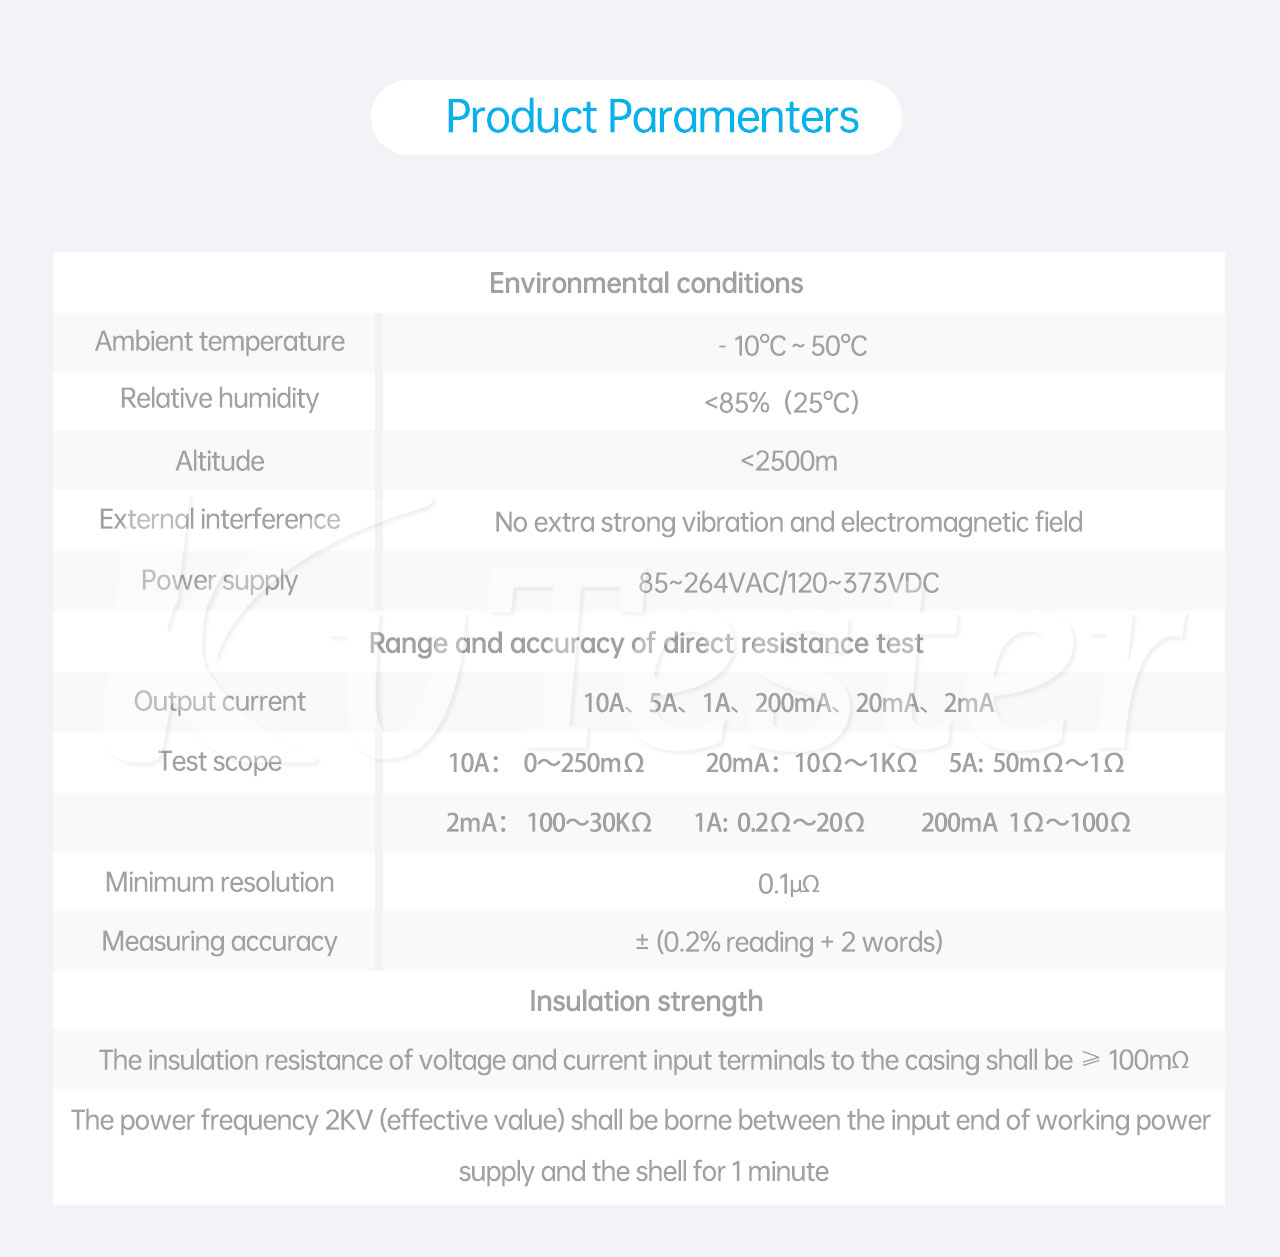Click the strong vibration and electromagnetic field text
Screen dimensions: 1280x1257
[789, 522]
